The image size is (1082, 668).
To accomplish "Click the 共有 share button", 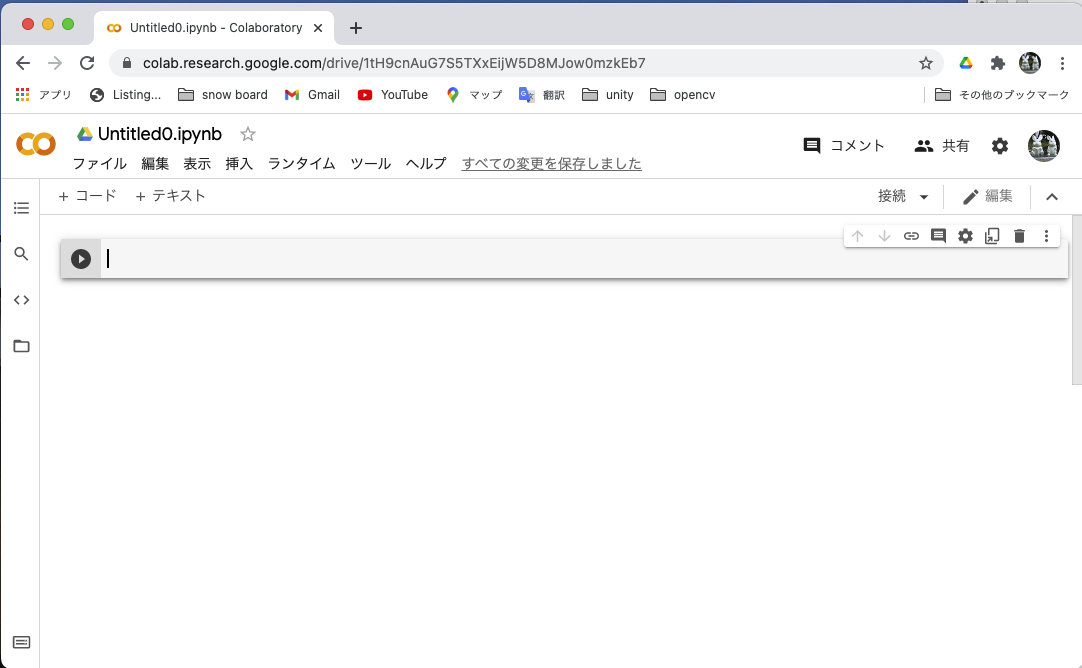I will pyautogui.click(x=942, y=146).
